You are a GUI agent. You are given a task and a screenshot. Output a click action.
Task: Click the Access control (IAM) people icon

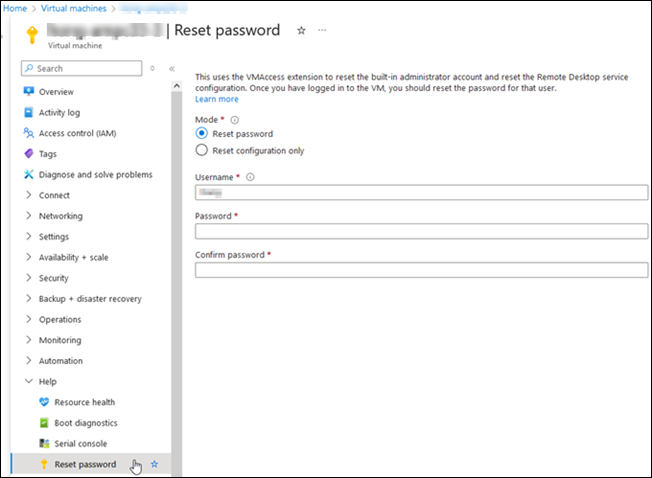pos(28,133)
